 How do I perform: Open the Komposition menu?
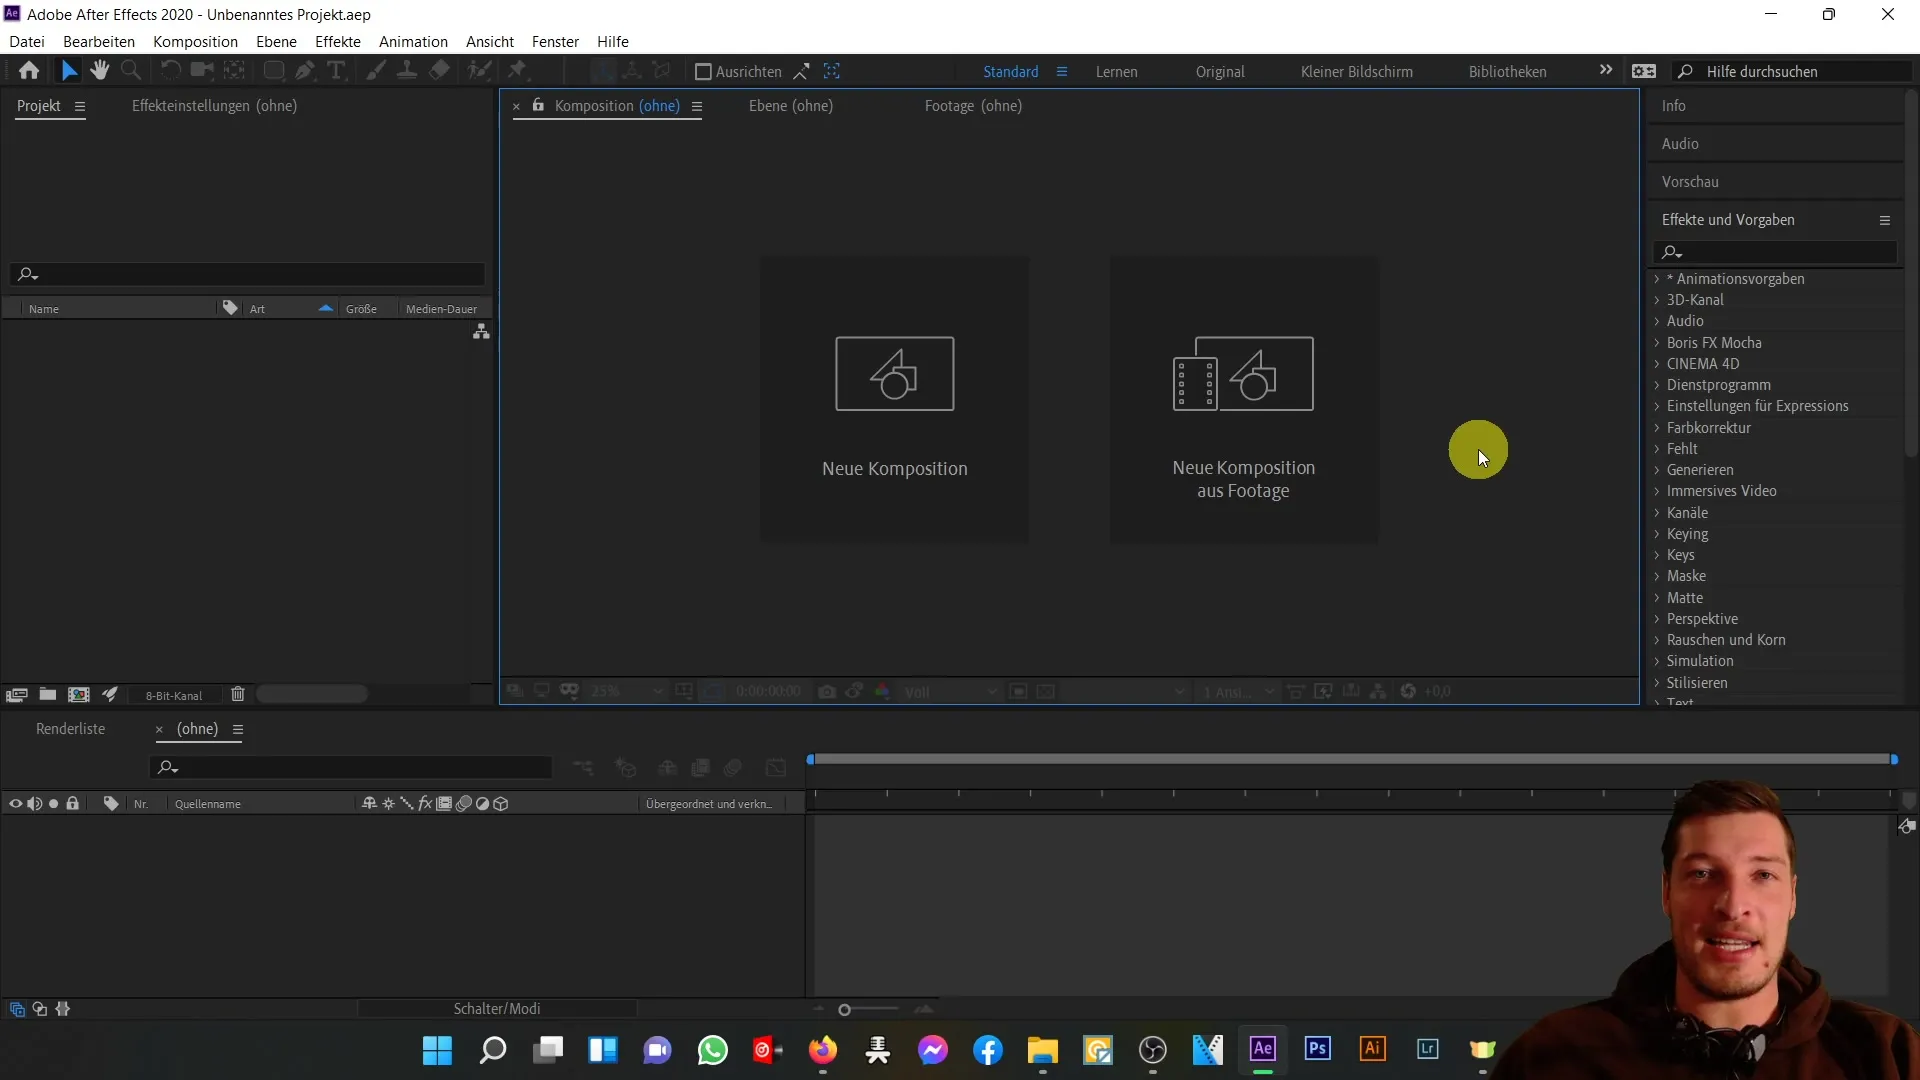coord(195,41)
